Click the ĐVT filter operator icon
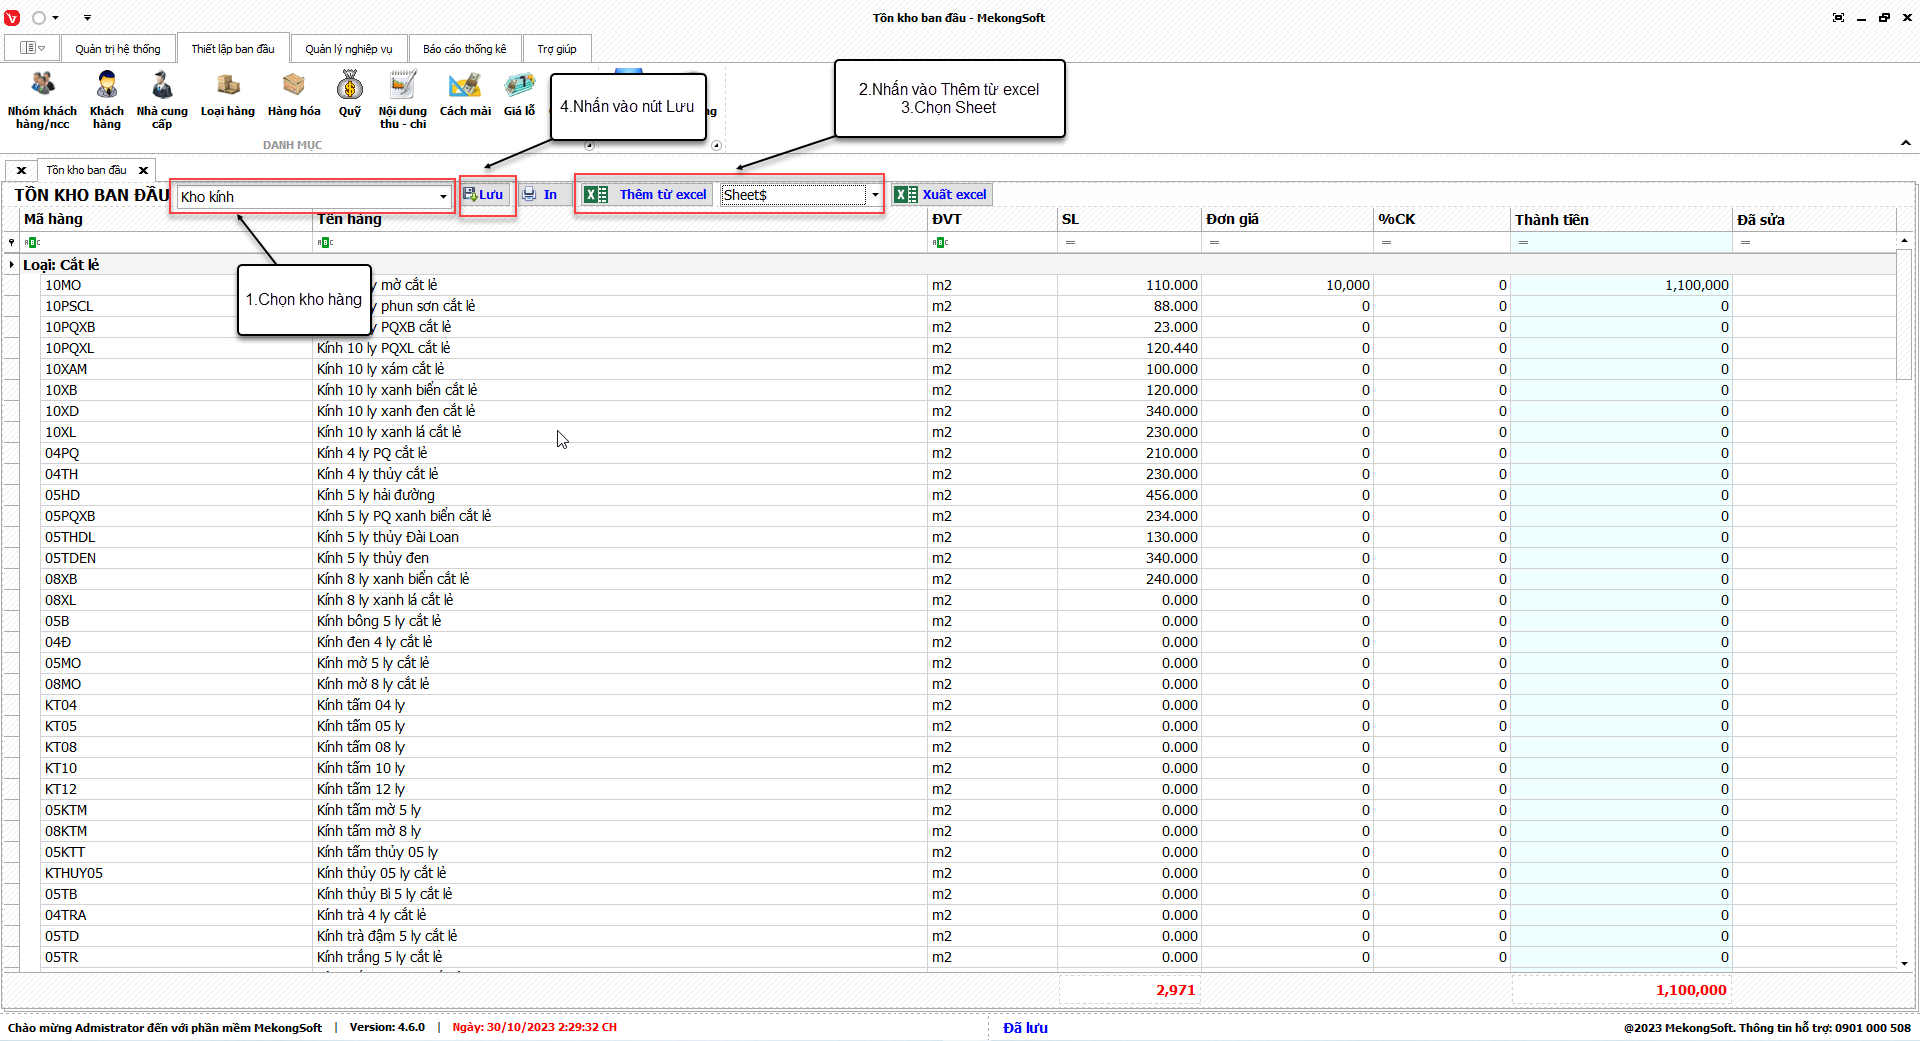Viewport: 1920px width, 1041px height. pyautogui.click(x=940, y=242)
